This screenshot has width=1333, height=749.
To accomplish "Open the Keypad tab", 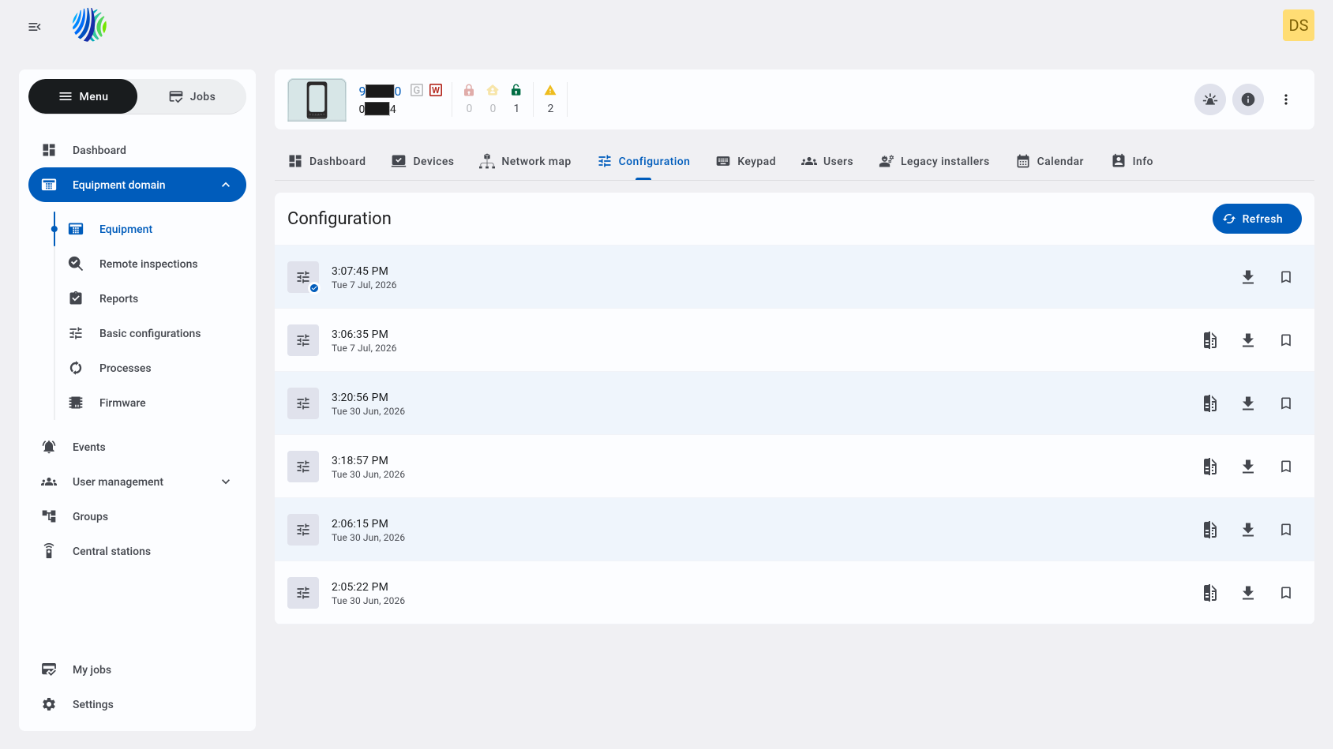I will coord(746,161).
